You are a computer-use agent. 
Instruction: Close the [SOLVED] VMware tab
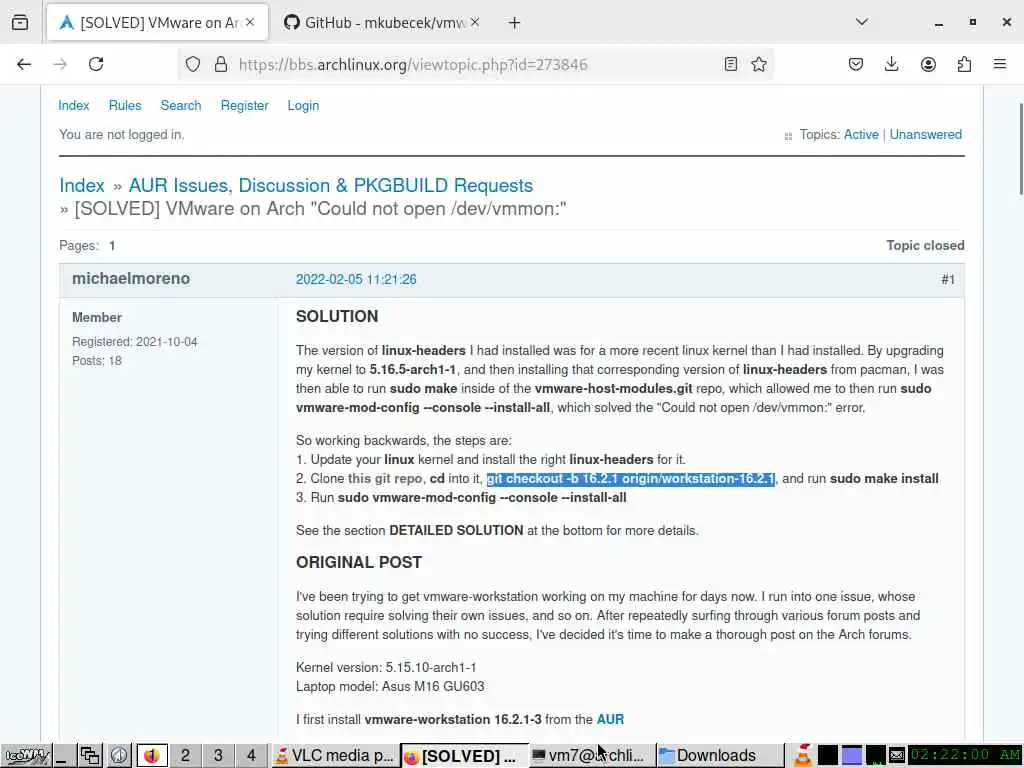click(x=250, y=22)
